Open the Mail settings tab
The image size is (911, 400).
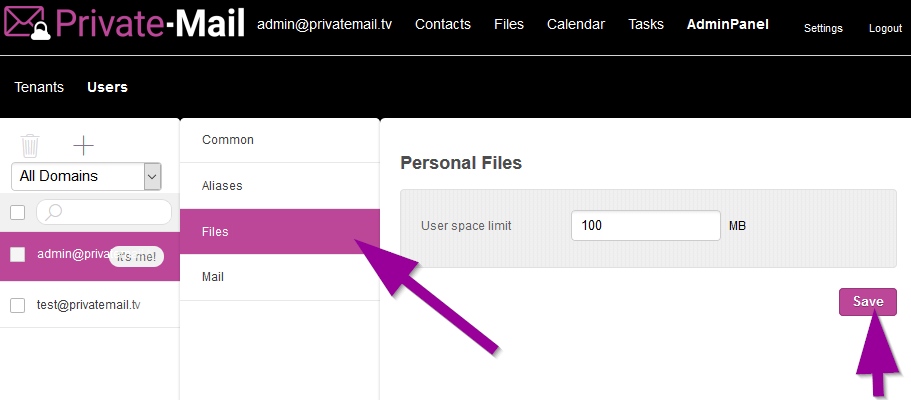point(213,277)
